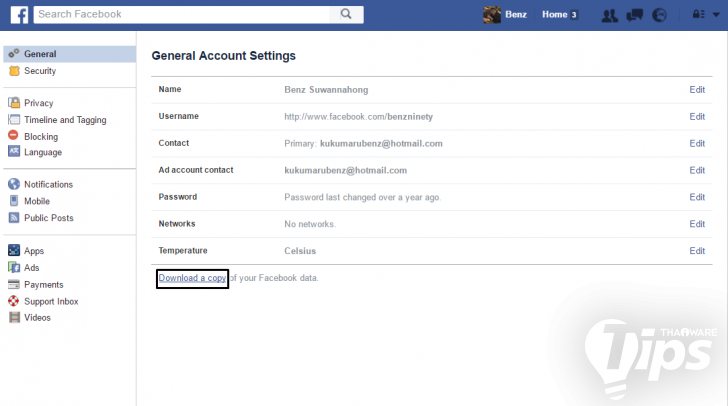Open Support Inbox in sidebar
The width and height of the screenshot is (728, 406).
tap(51, 301)
